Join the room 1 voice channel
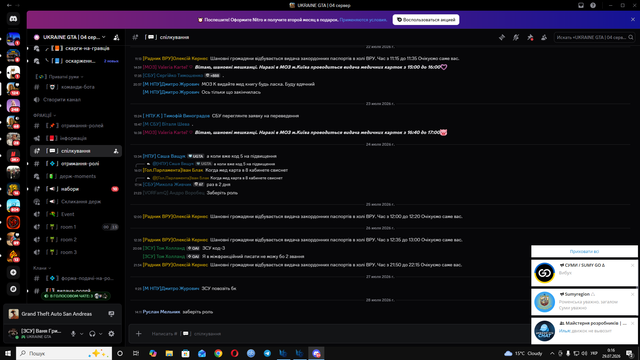 [76, 227]
